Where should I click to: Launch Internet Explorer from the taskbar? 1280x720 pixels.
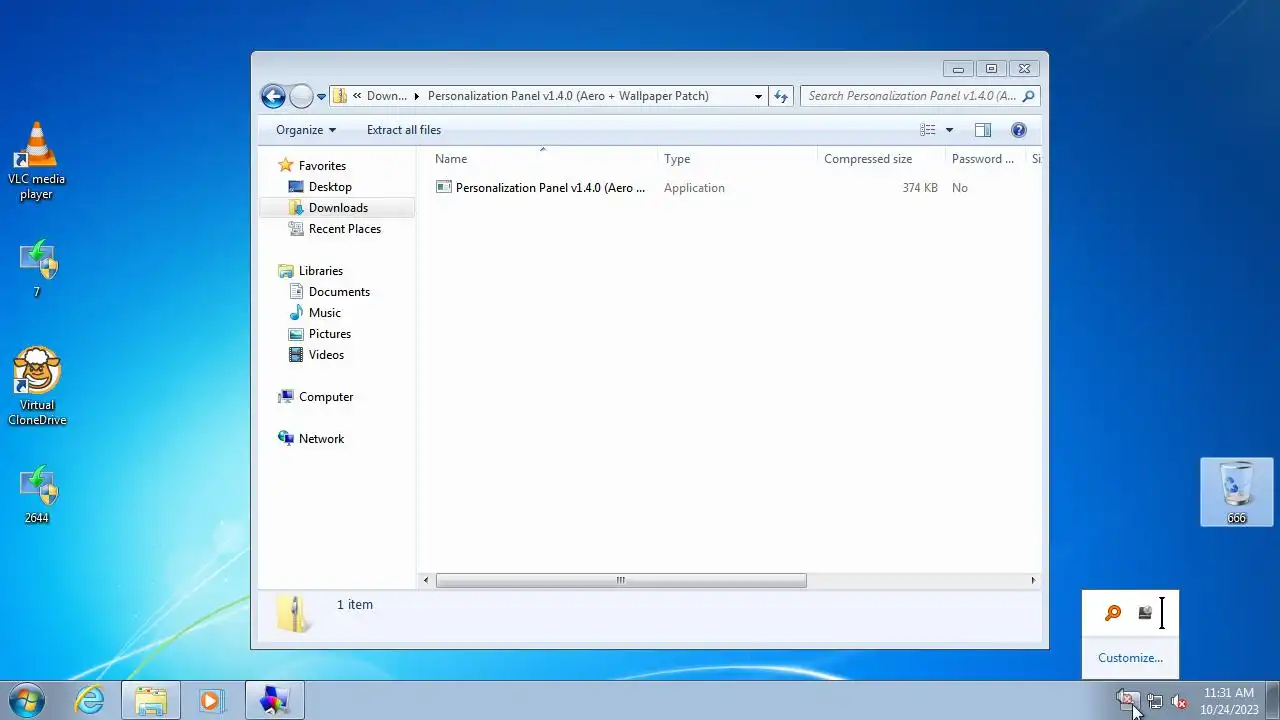(90, 701)
